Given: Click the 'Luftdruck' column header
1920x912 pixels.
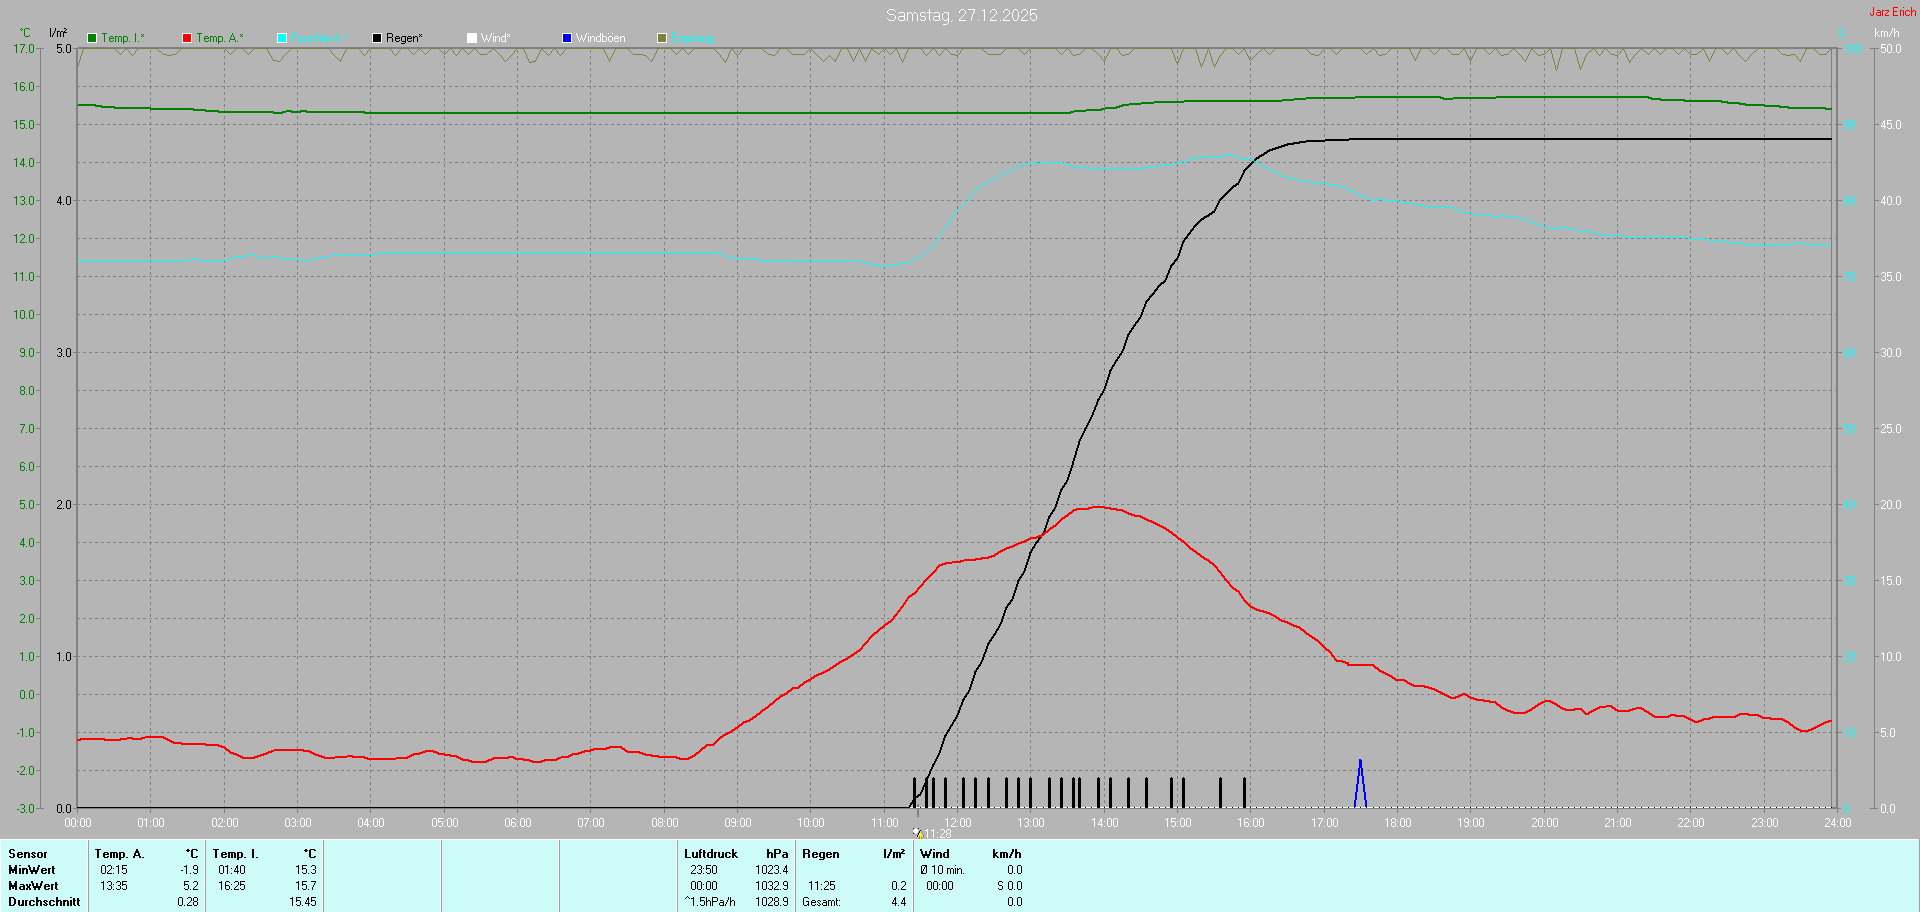Looking at the screenshot, I should (x=711, y=854).
